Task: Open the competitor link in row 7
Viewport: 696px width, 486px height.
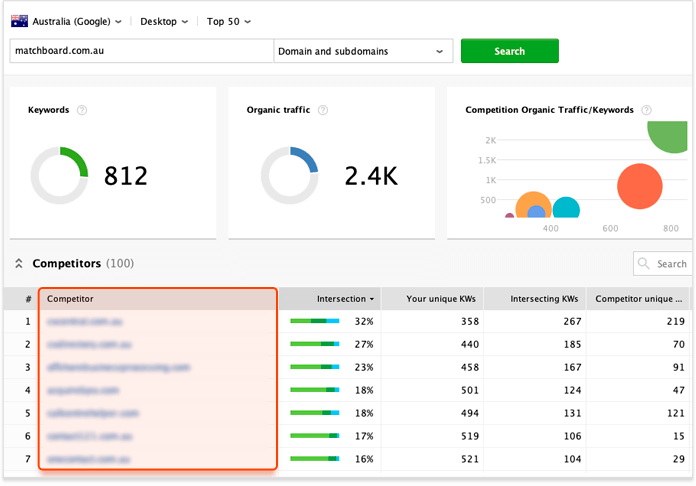Action: (88, 459)
